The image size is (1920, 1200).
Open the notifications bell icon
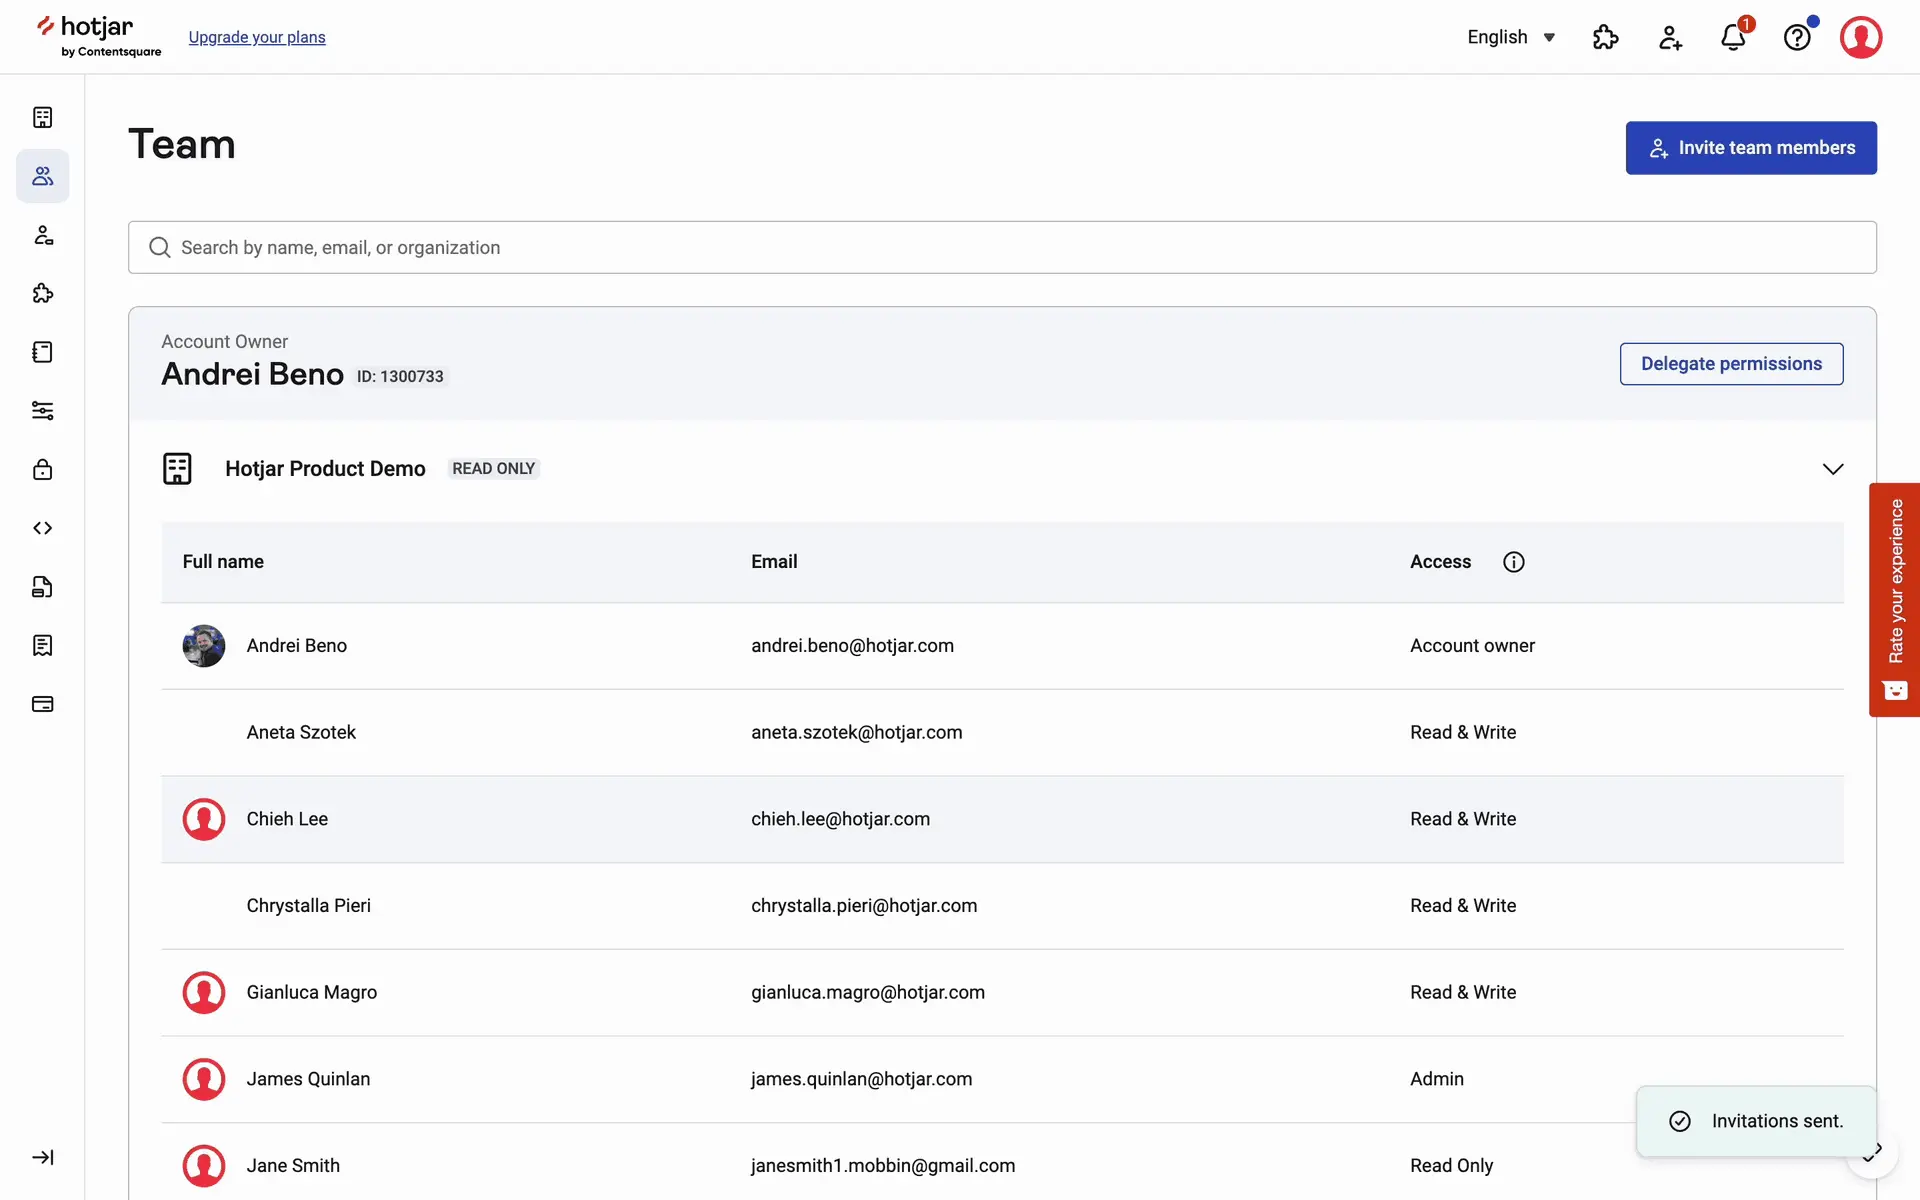(x=1733, y=38)
